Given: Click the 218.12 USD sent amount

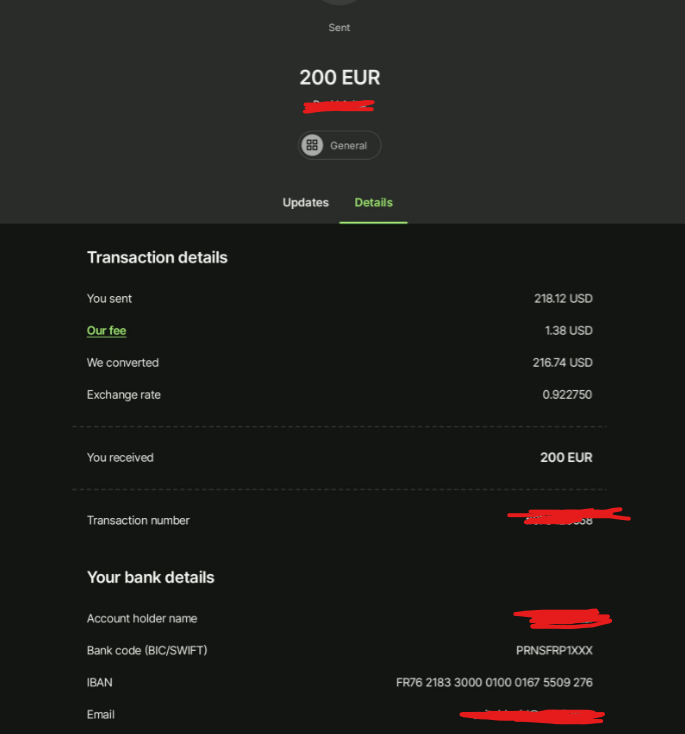Looking at the screenshot, I should point(563,298).
